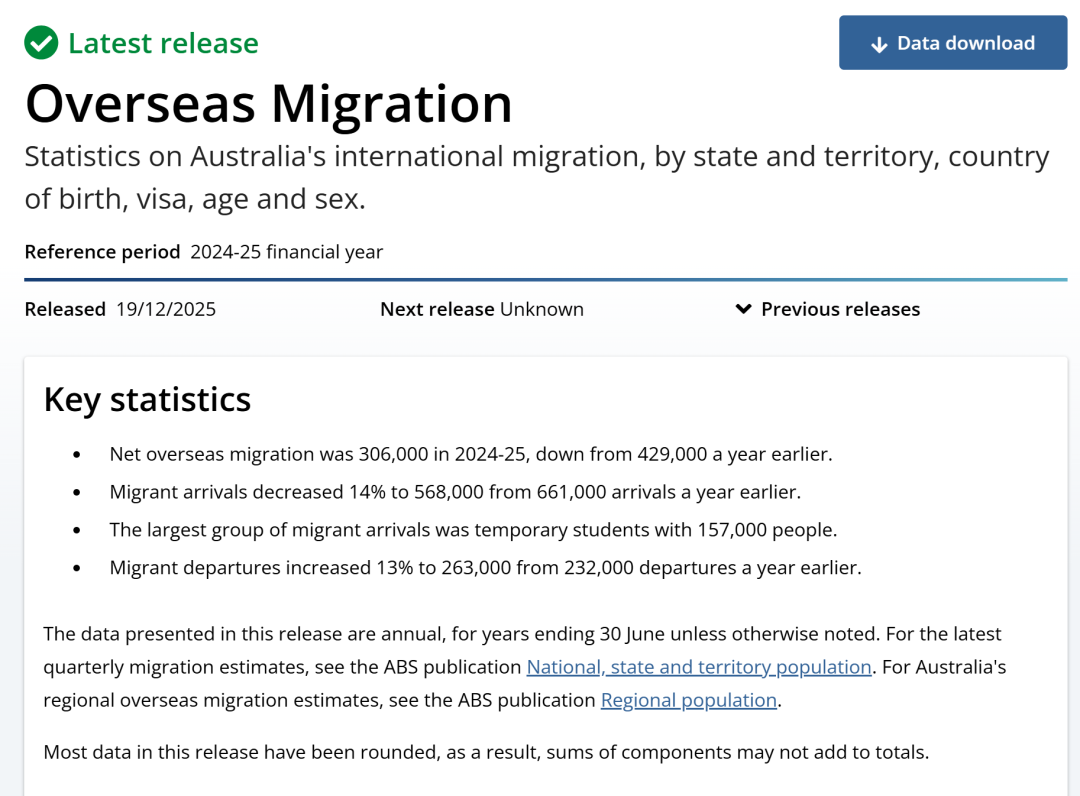This screenshot has height=796, width=1080.
Task: Click the Key statistics heading
Action: tap(147, 399)
